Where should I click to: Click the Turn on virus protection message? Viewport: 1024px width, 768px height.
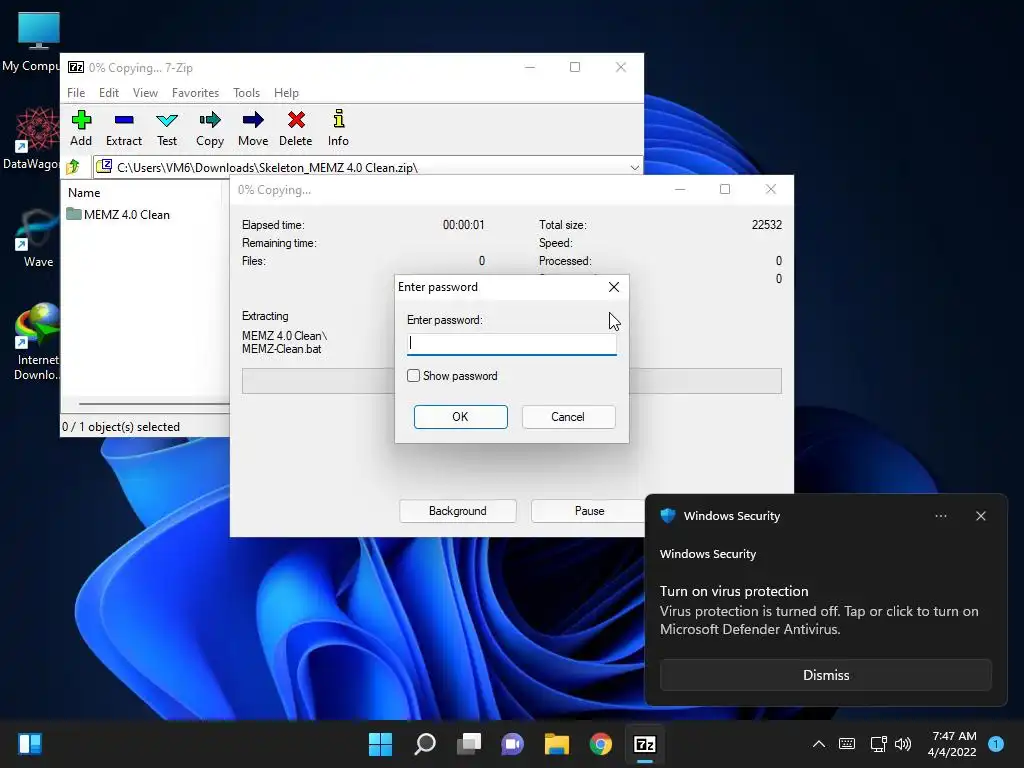click(819, 610)
